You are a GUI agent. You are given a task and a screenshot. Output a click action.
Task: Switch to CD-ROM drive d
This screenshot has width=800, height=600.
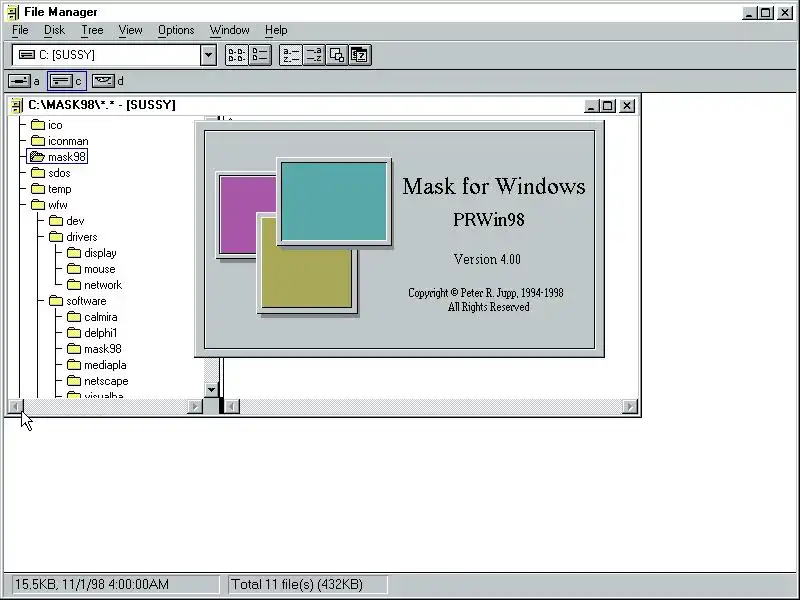tap(108, 81)
